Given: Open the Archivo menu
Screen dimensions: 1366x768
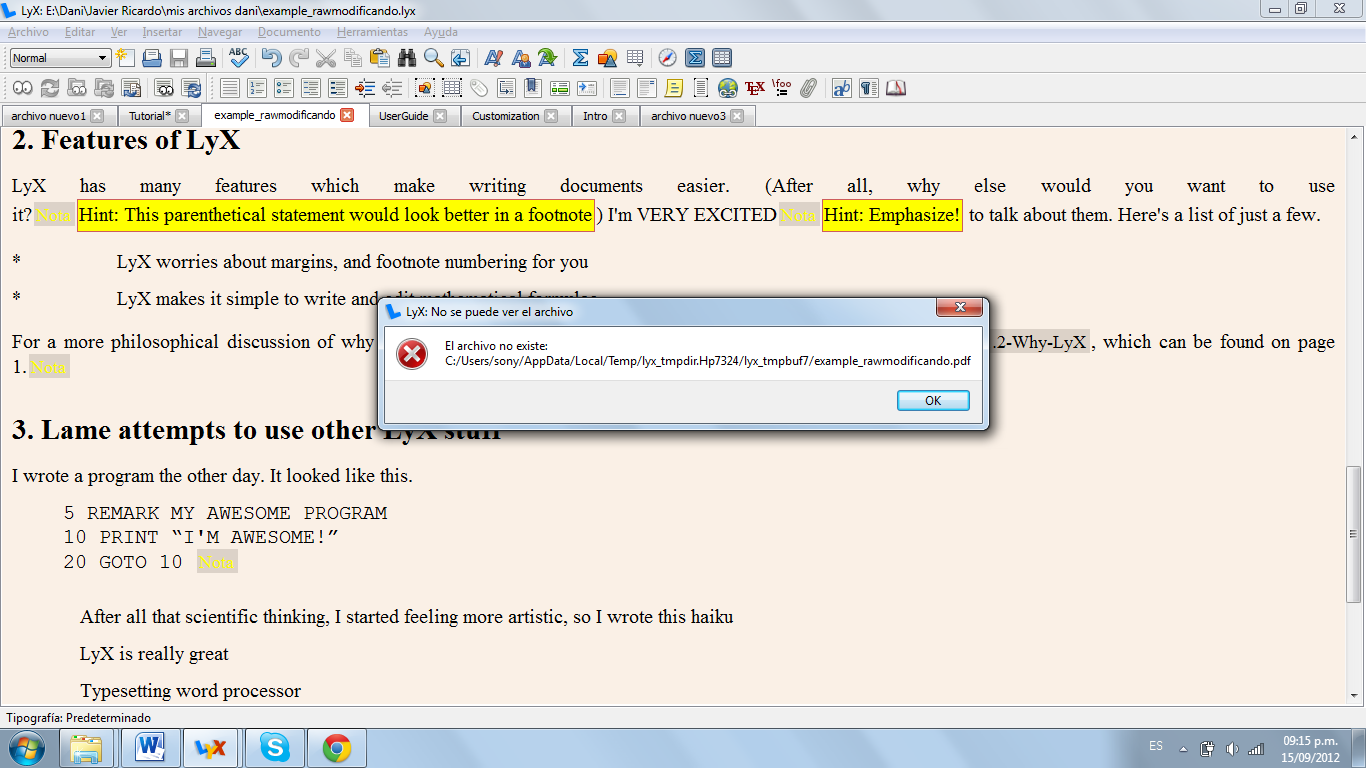Looking at the screenshot, I should point(28,32).
